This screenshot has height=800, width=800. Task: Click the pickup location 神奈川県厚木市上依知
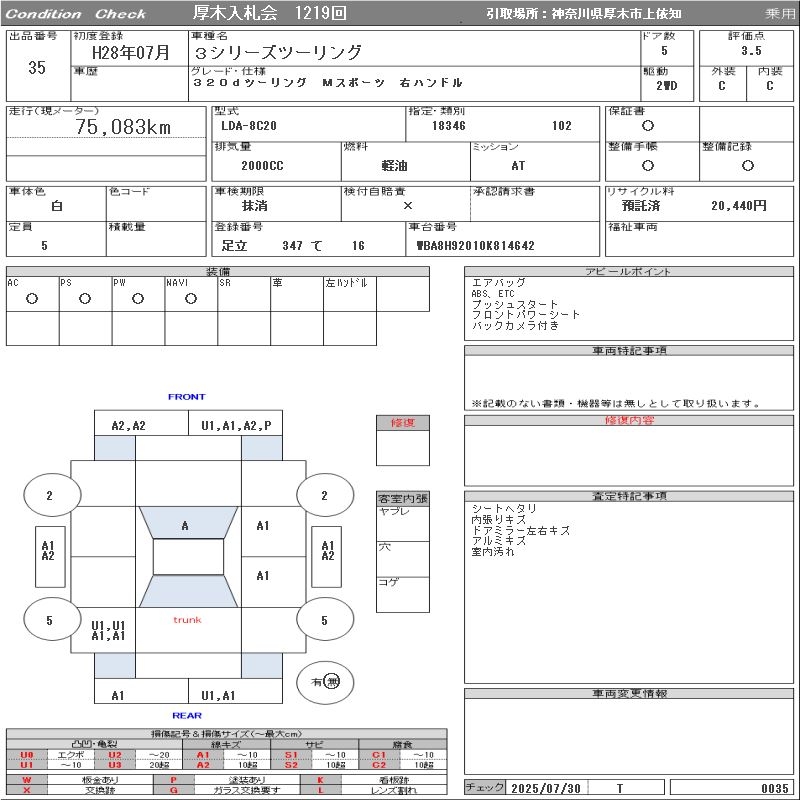(616, 14)
